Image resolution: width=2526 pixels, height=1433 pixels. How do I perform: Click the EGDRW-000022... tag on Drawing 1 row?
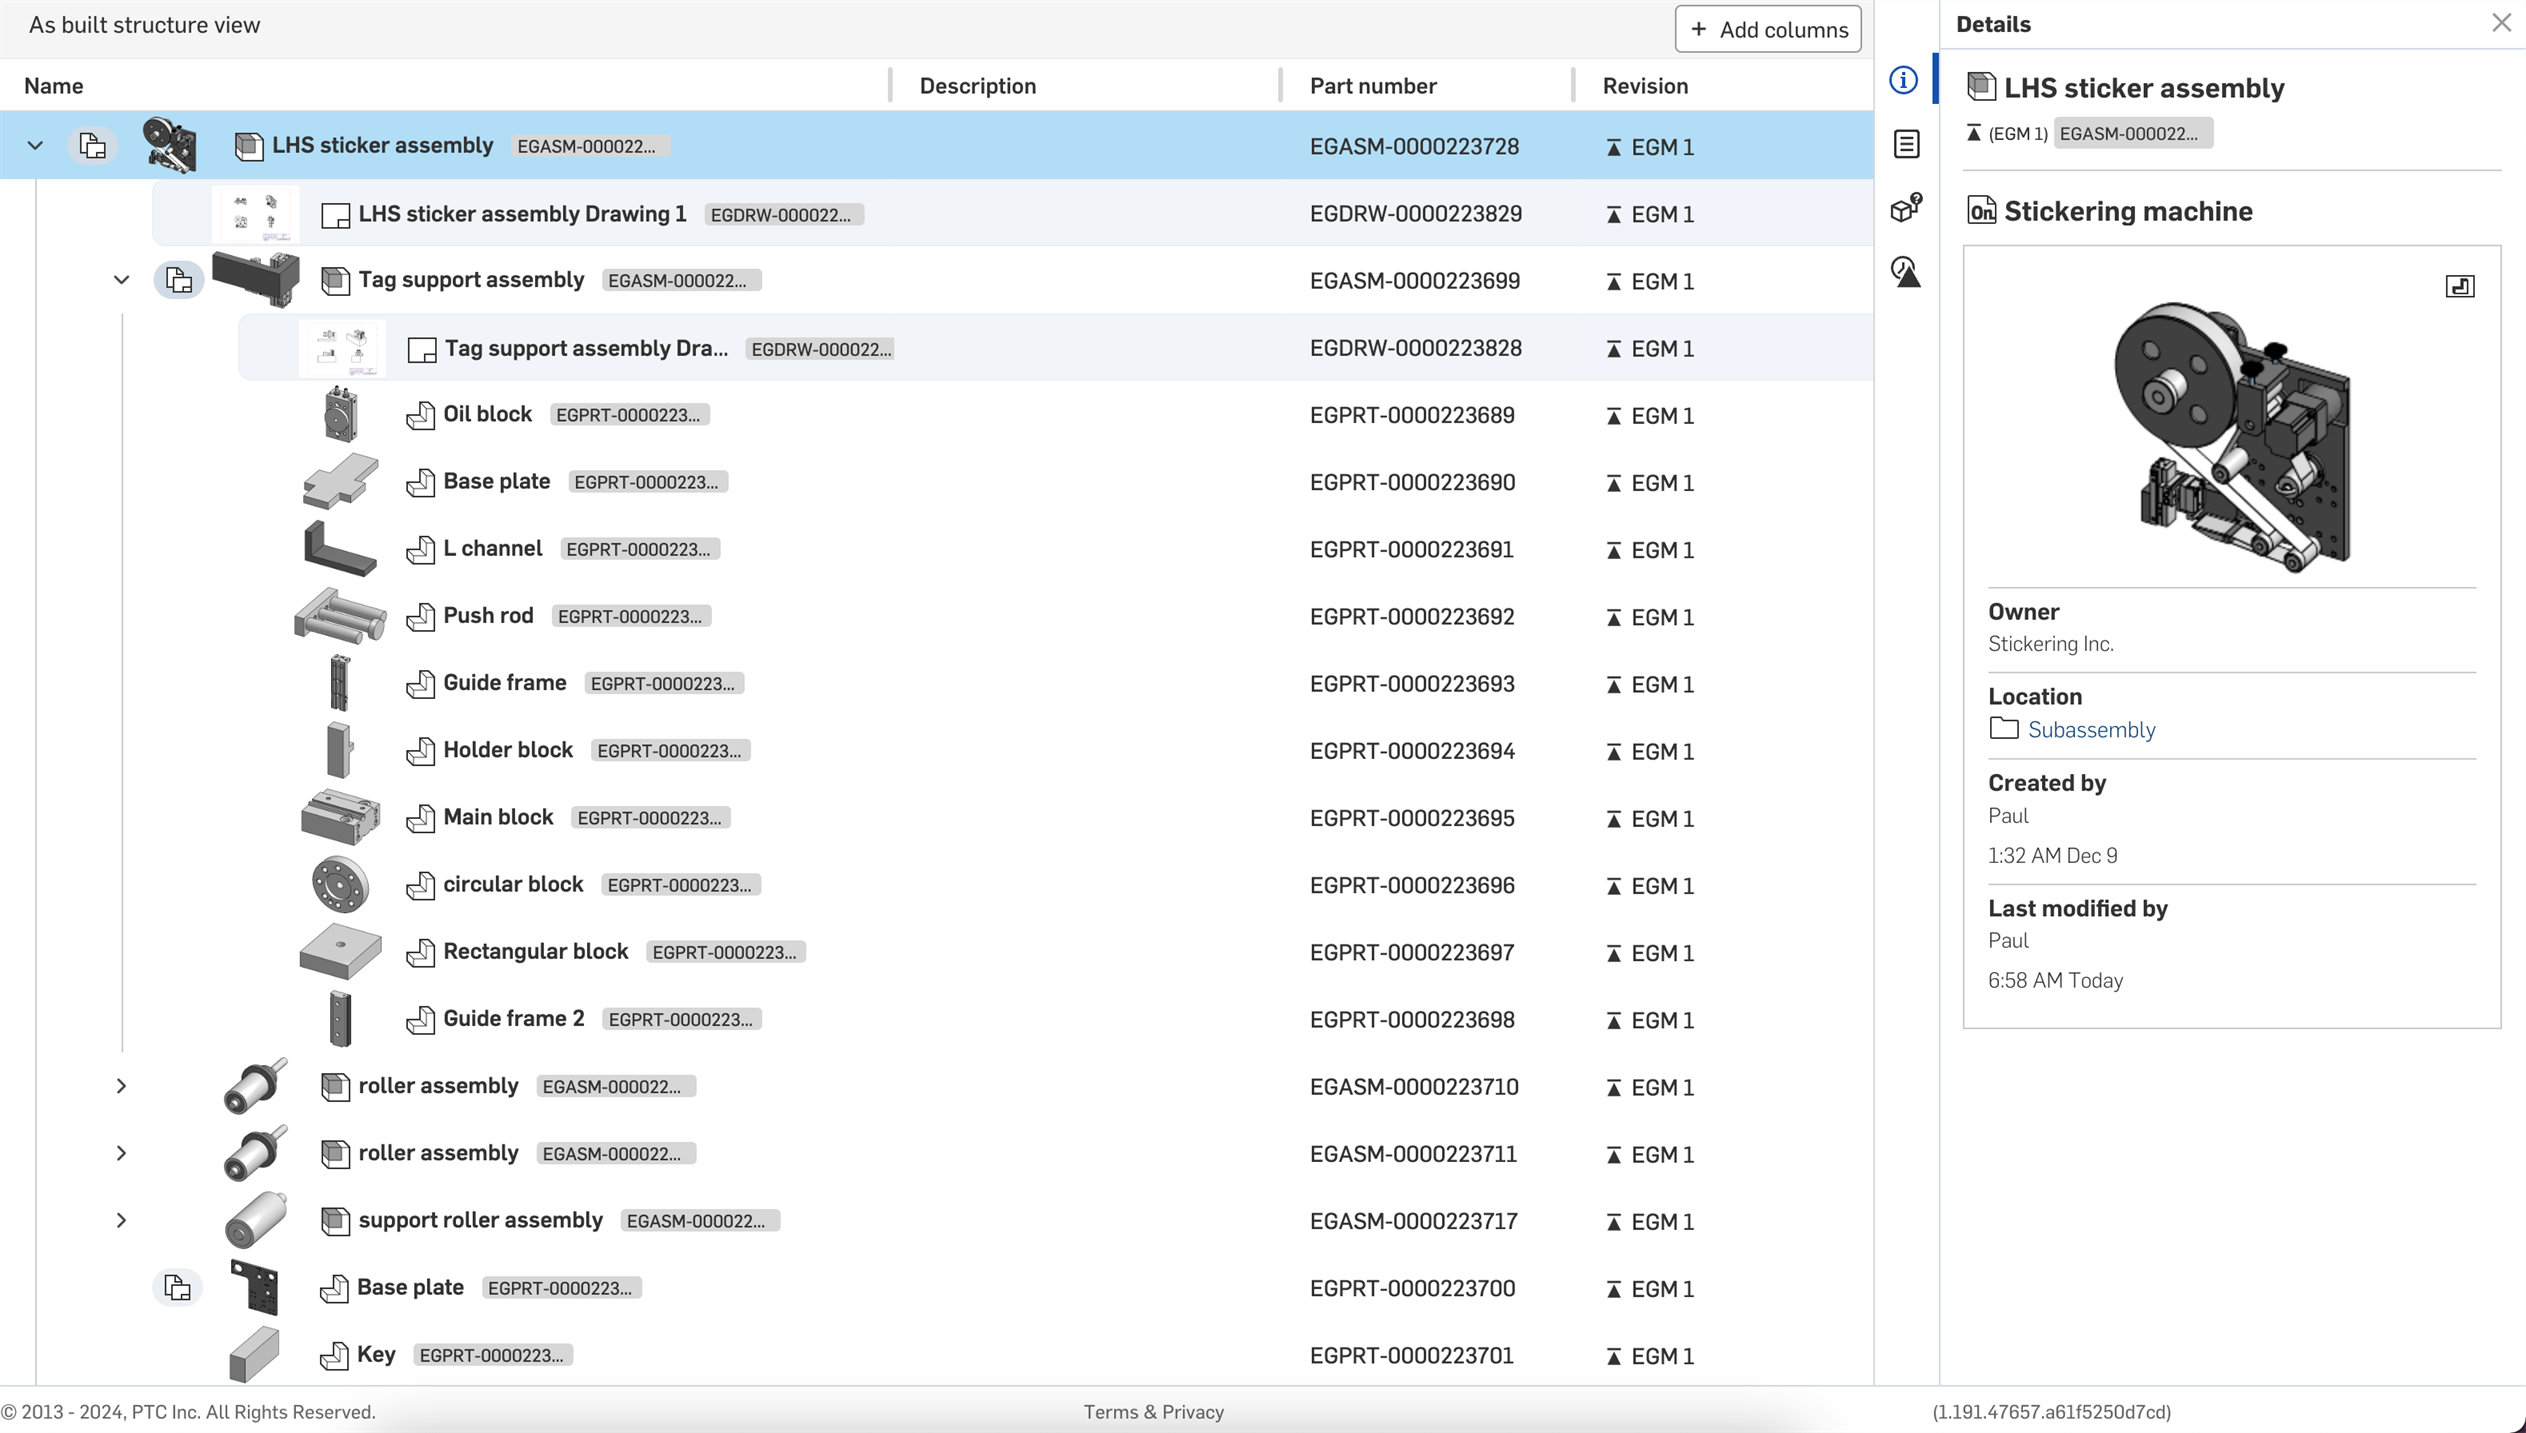[x=783, y=215]
